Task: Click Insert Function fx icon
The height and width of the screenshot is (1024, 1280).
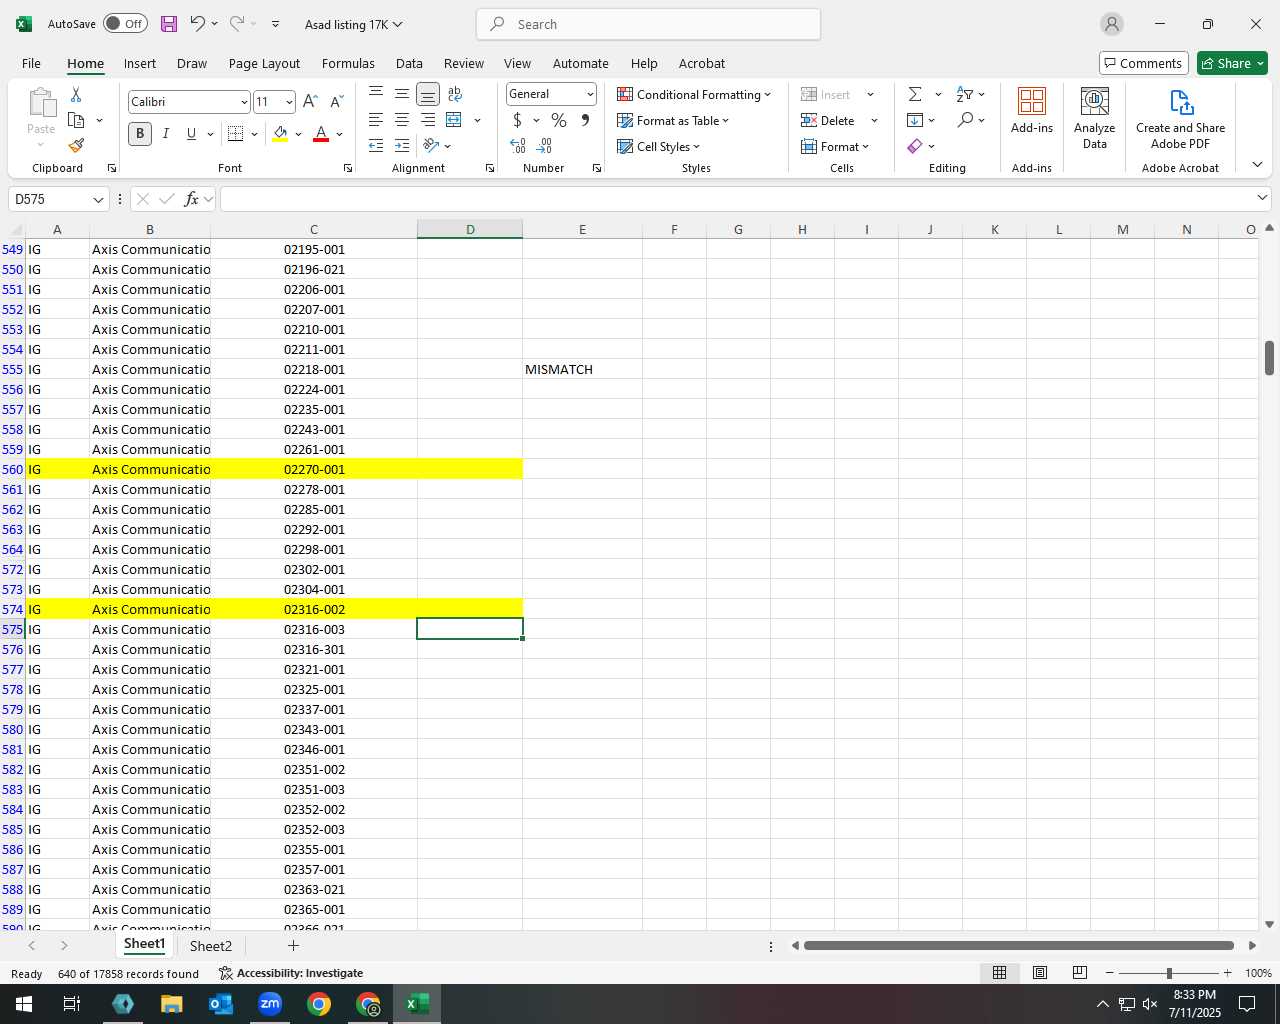Action: click(x=192, y=199)
